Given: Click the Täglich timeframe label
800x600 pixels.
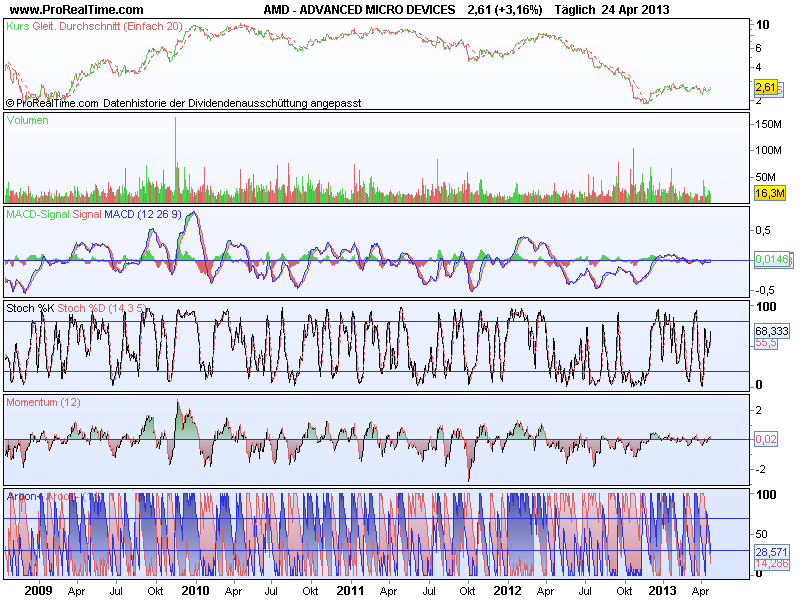Looking at the screenshot, I should pos(575,10).
